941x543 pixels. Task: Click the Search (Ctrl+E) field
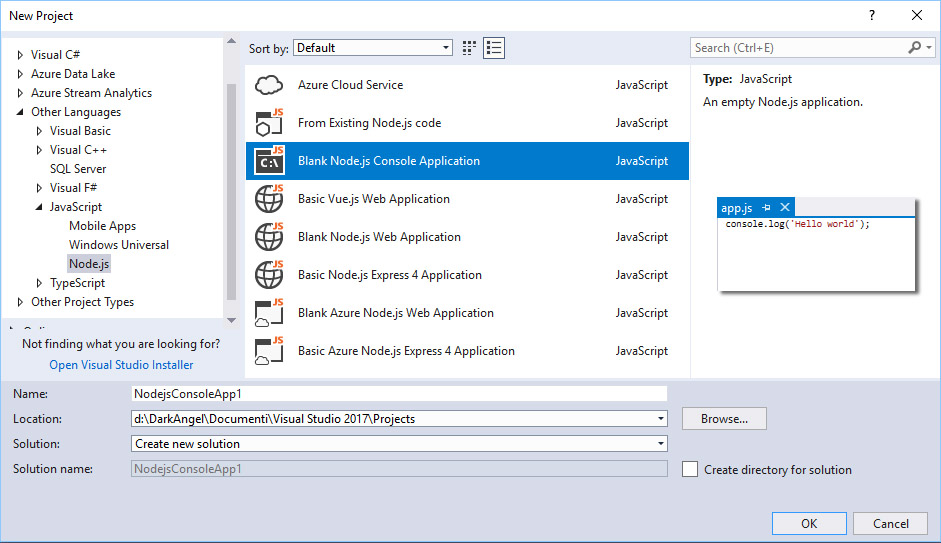[798, 47]
